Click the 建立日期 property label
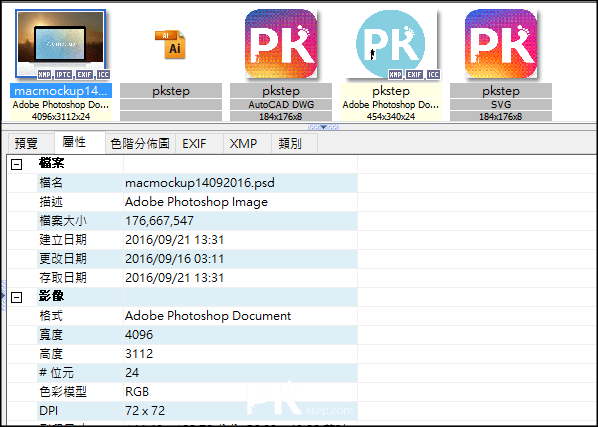The height and width of the screenshot is (427, 598). coord(63,240)
